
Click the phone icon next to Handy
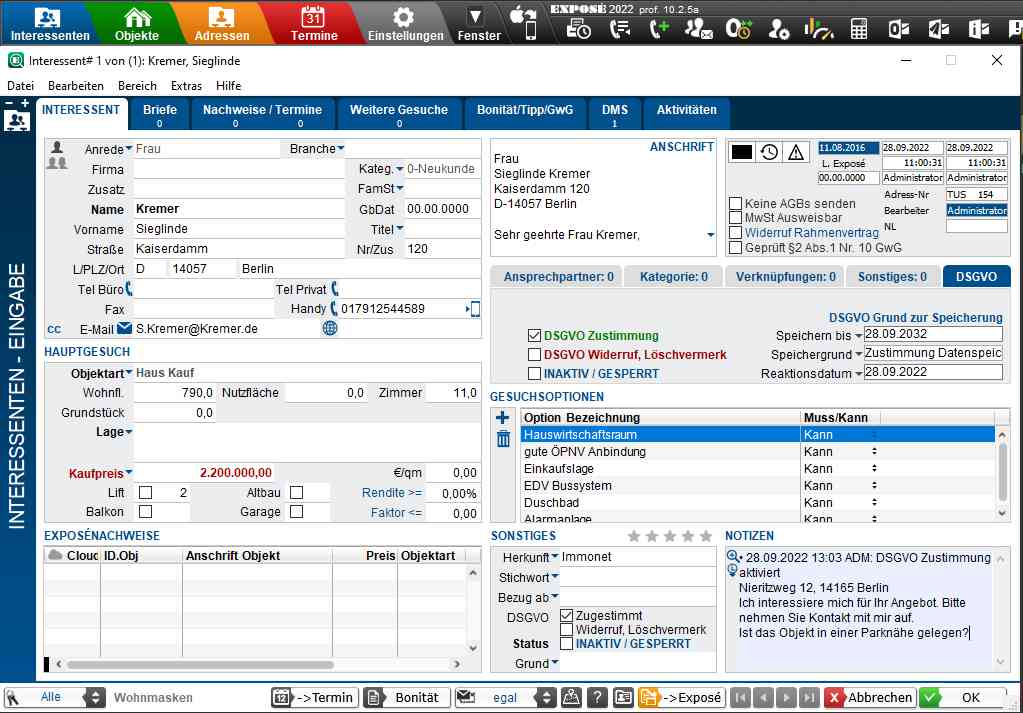coord(334,309)
